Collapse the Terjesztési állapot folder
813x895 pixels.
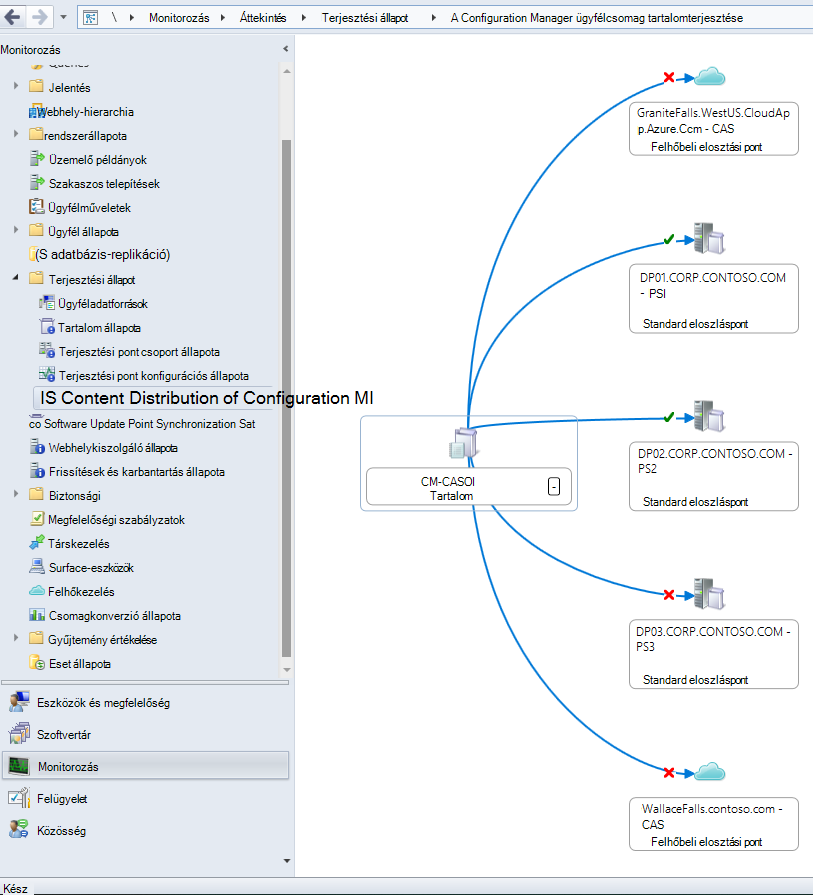16,277
